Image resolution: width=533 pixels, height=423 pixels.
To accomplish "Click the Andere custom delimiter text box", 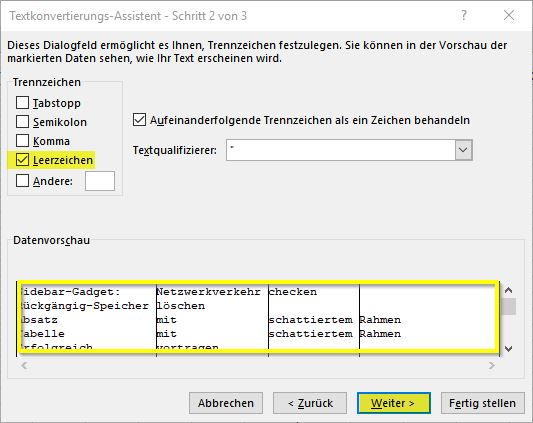I will coord(100,181).
